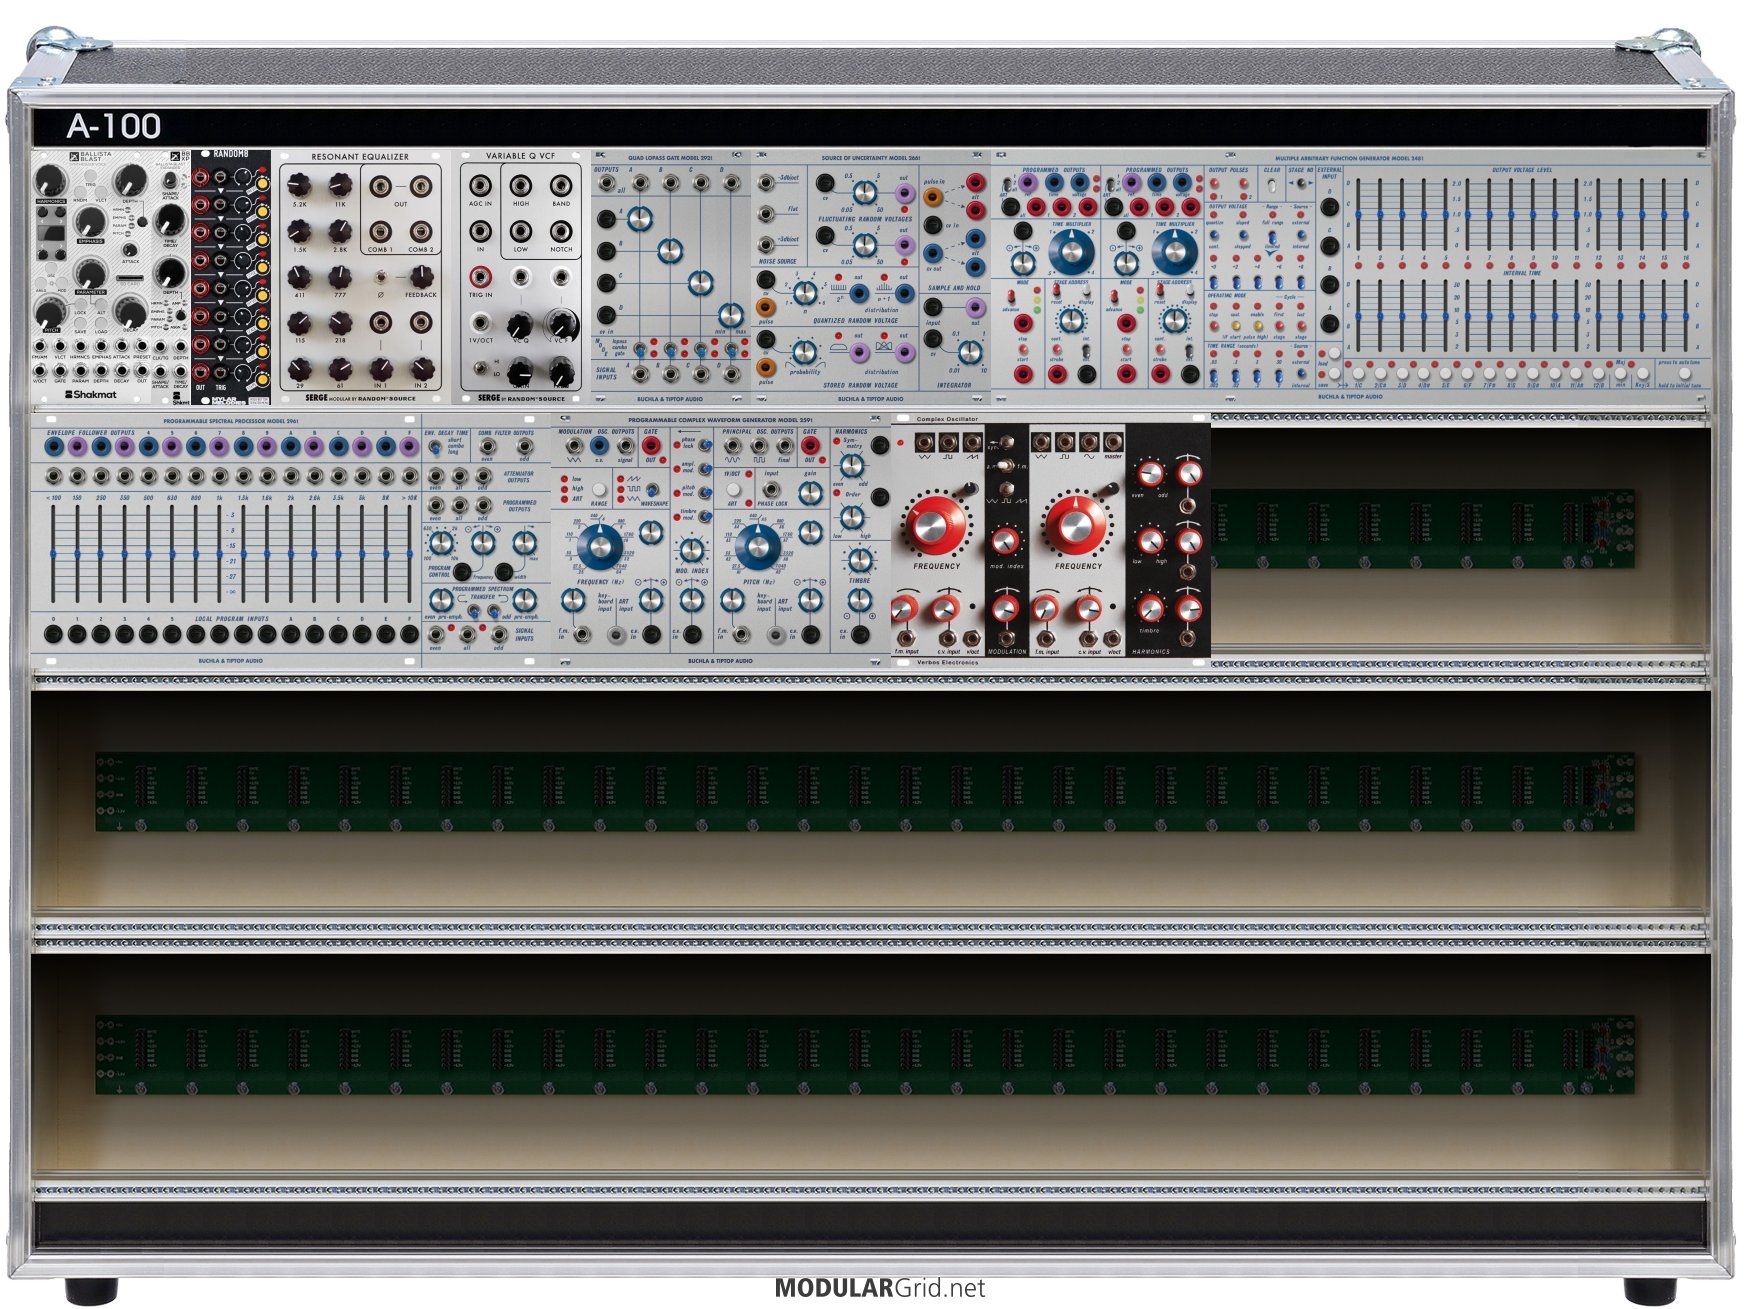Click the BAND output jack on Variable Q VCF

click(561, 185)
